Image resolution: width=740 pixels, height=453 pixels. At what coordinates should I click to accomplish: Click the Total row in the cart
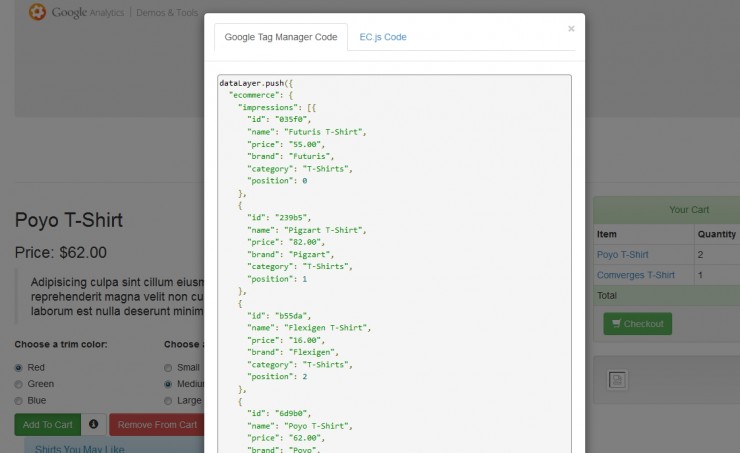(666, 295)
